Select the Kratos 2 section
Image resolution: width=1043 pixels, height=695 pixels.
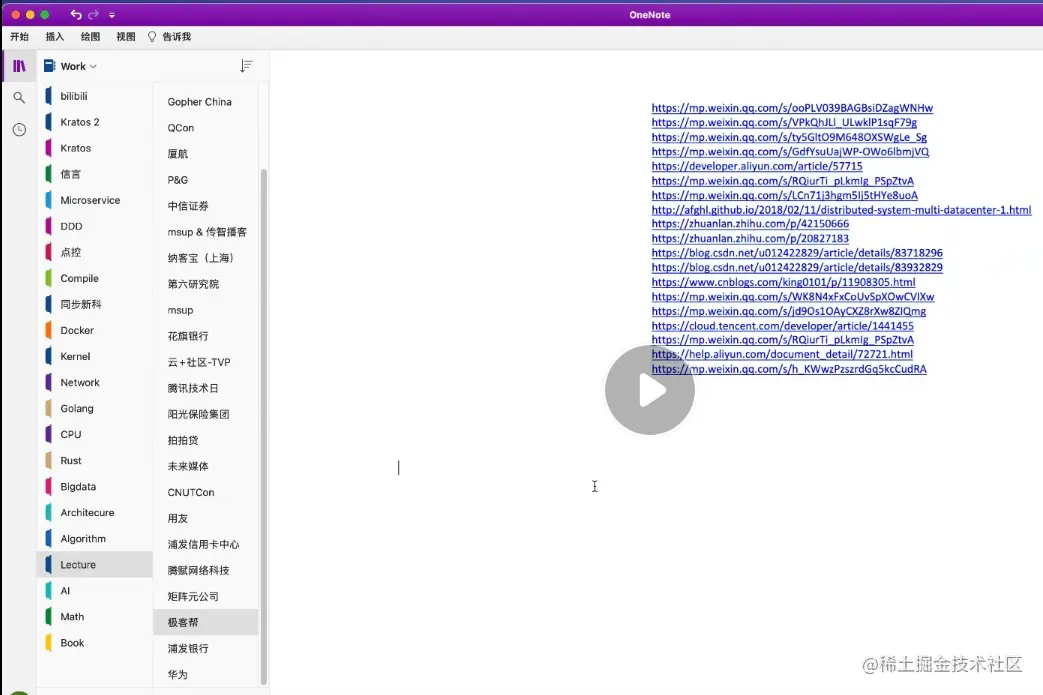[x=94, y=122]
